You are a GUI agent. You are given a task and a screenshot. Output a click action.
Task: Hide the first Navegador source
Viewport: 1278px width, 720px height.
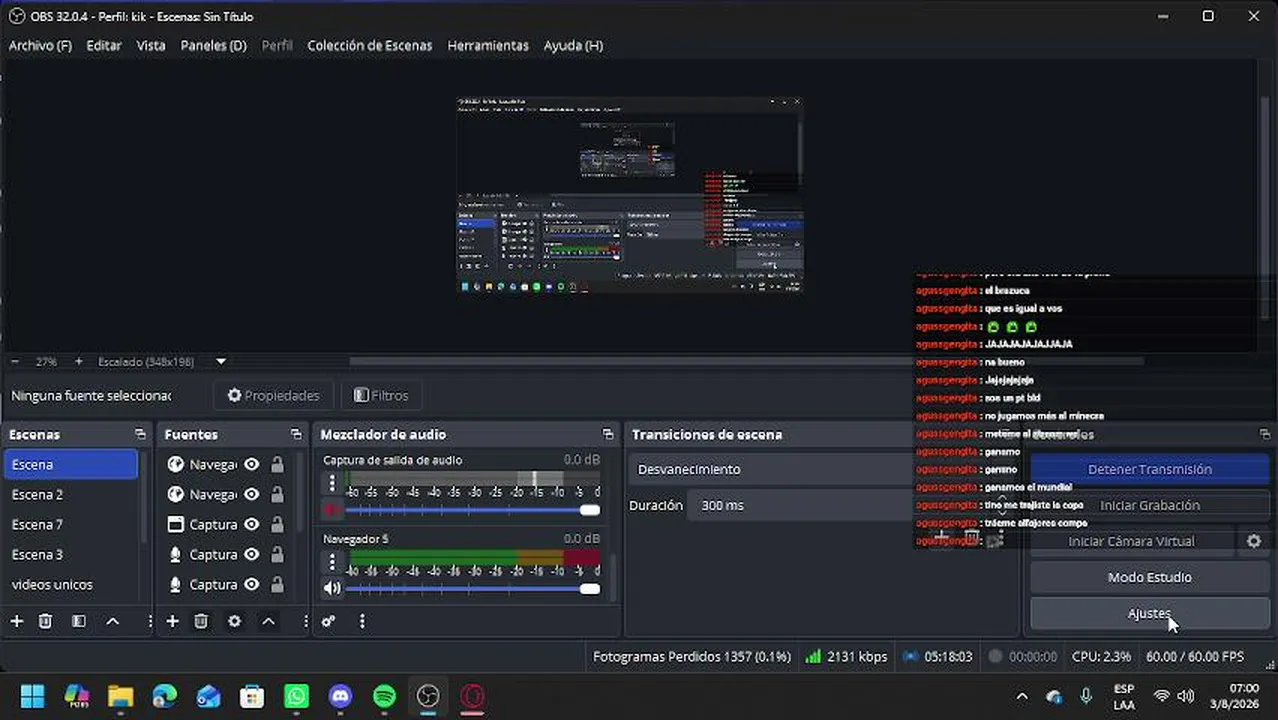(252, 464)
